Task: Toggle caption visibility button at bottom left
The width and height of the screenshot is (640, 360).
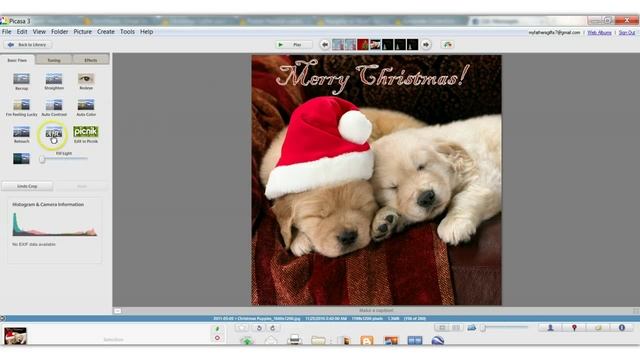Action: pyautogui.click(x=118, y=311)
